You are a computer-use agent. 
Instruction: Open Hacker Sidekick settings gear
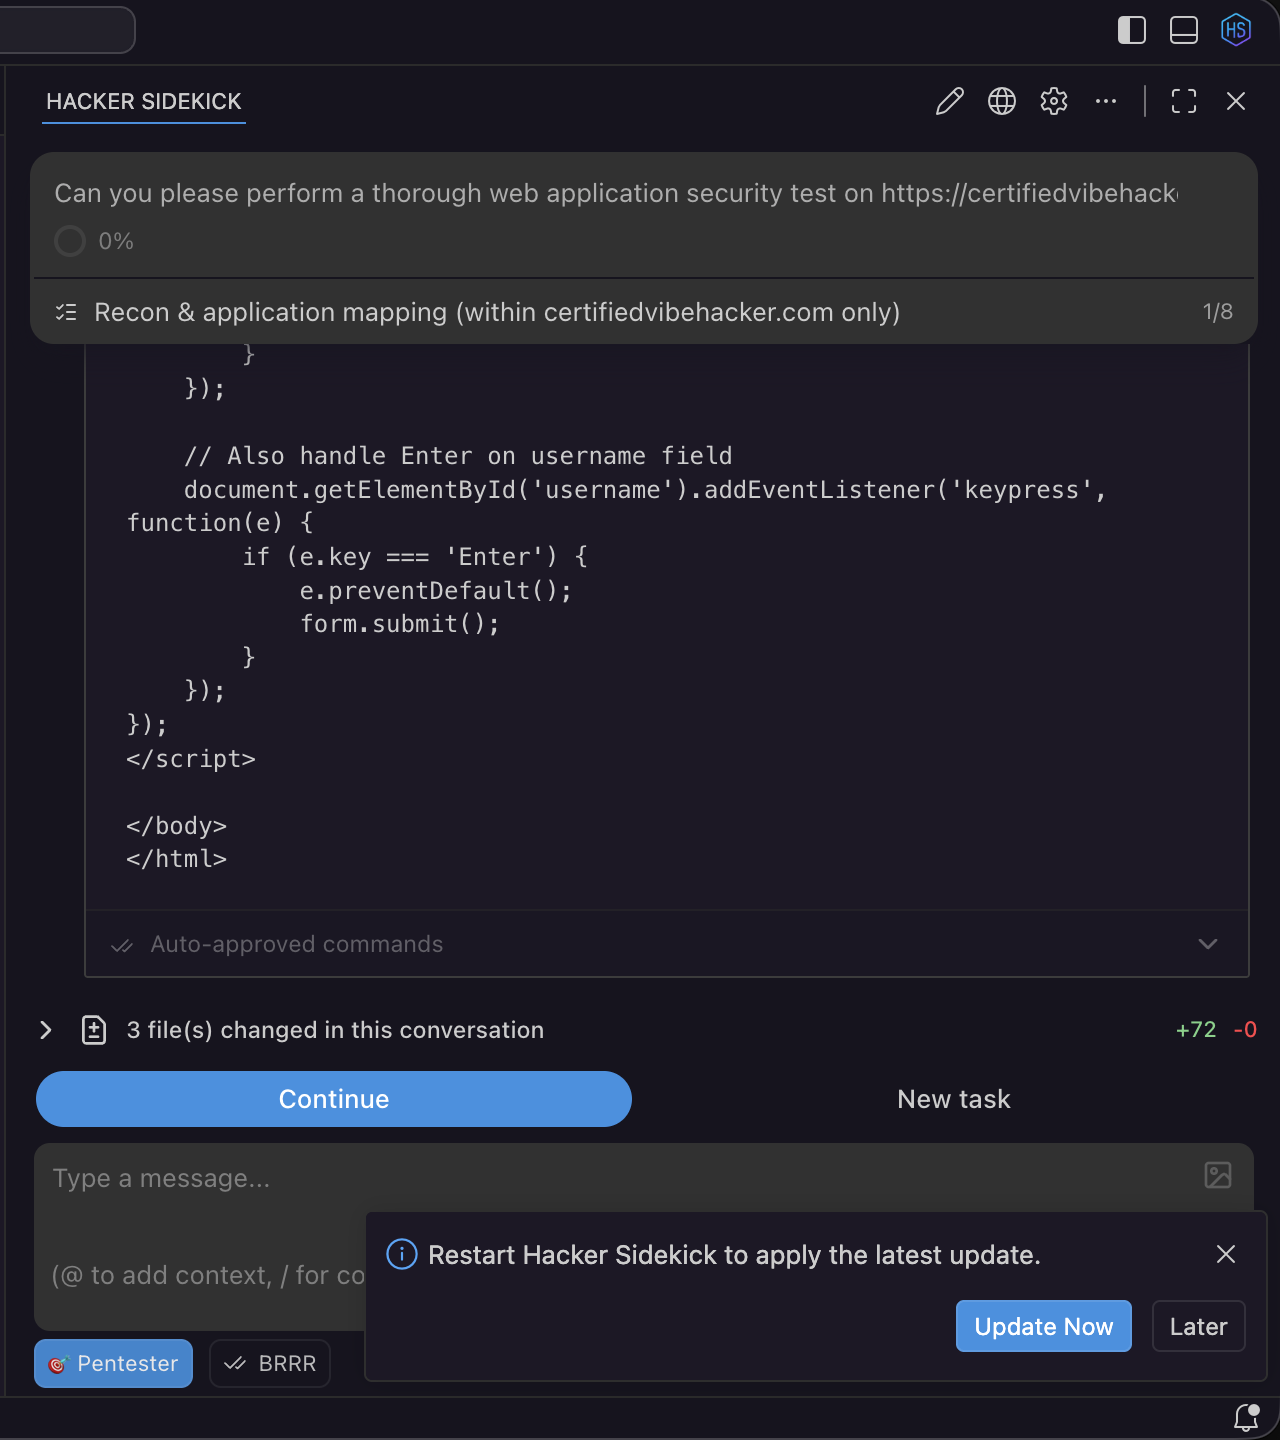pyautogui.click(x=1054, y=101)
